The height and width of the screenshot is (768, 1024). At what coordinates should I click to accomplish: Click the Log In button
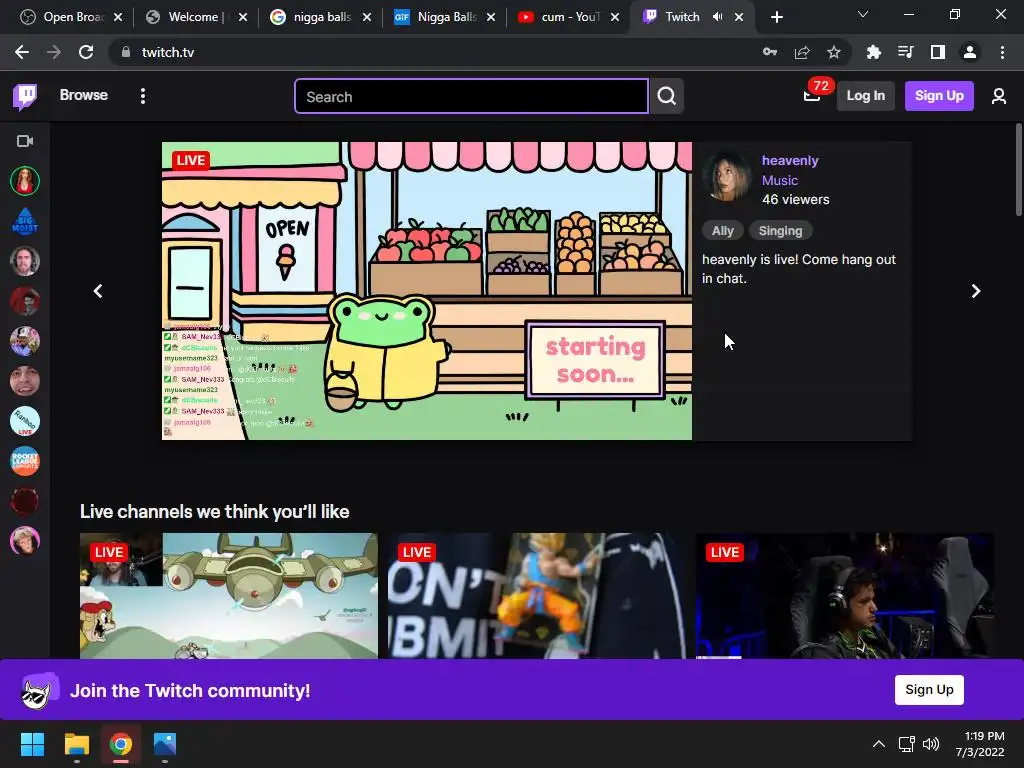point(865,96)
